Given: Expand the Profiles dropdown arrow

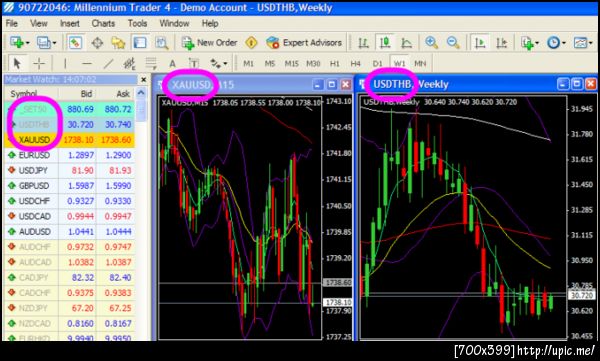Looking at the screenshot, I should coord(54,43).
